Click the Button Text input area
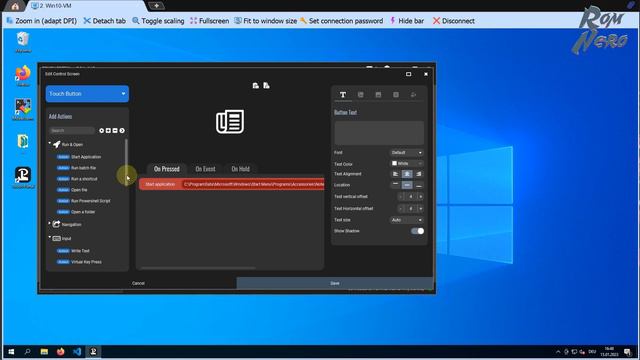 point(379,133)
